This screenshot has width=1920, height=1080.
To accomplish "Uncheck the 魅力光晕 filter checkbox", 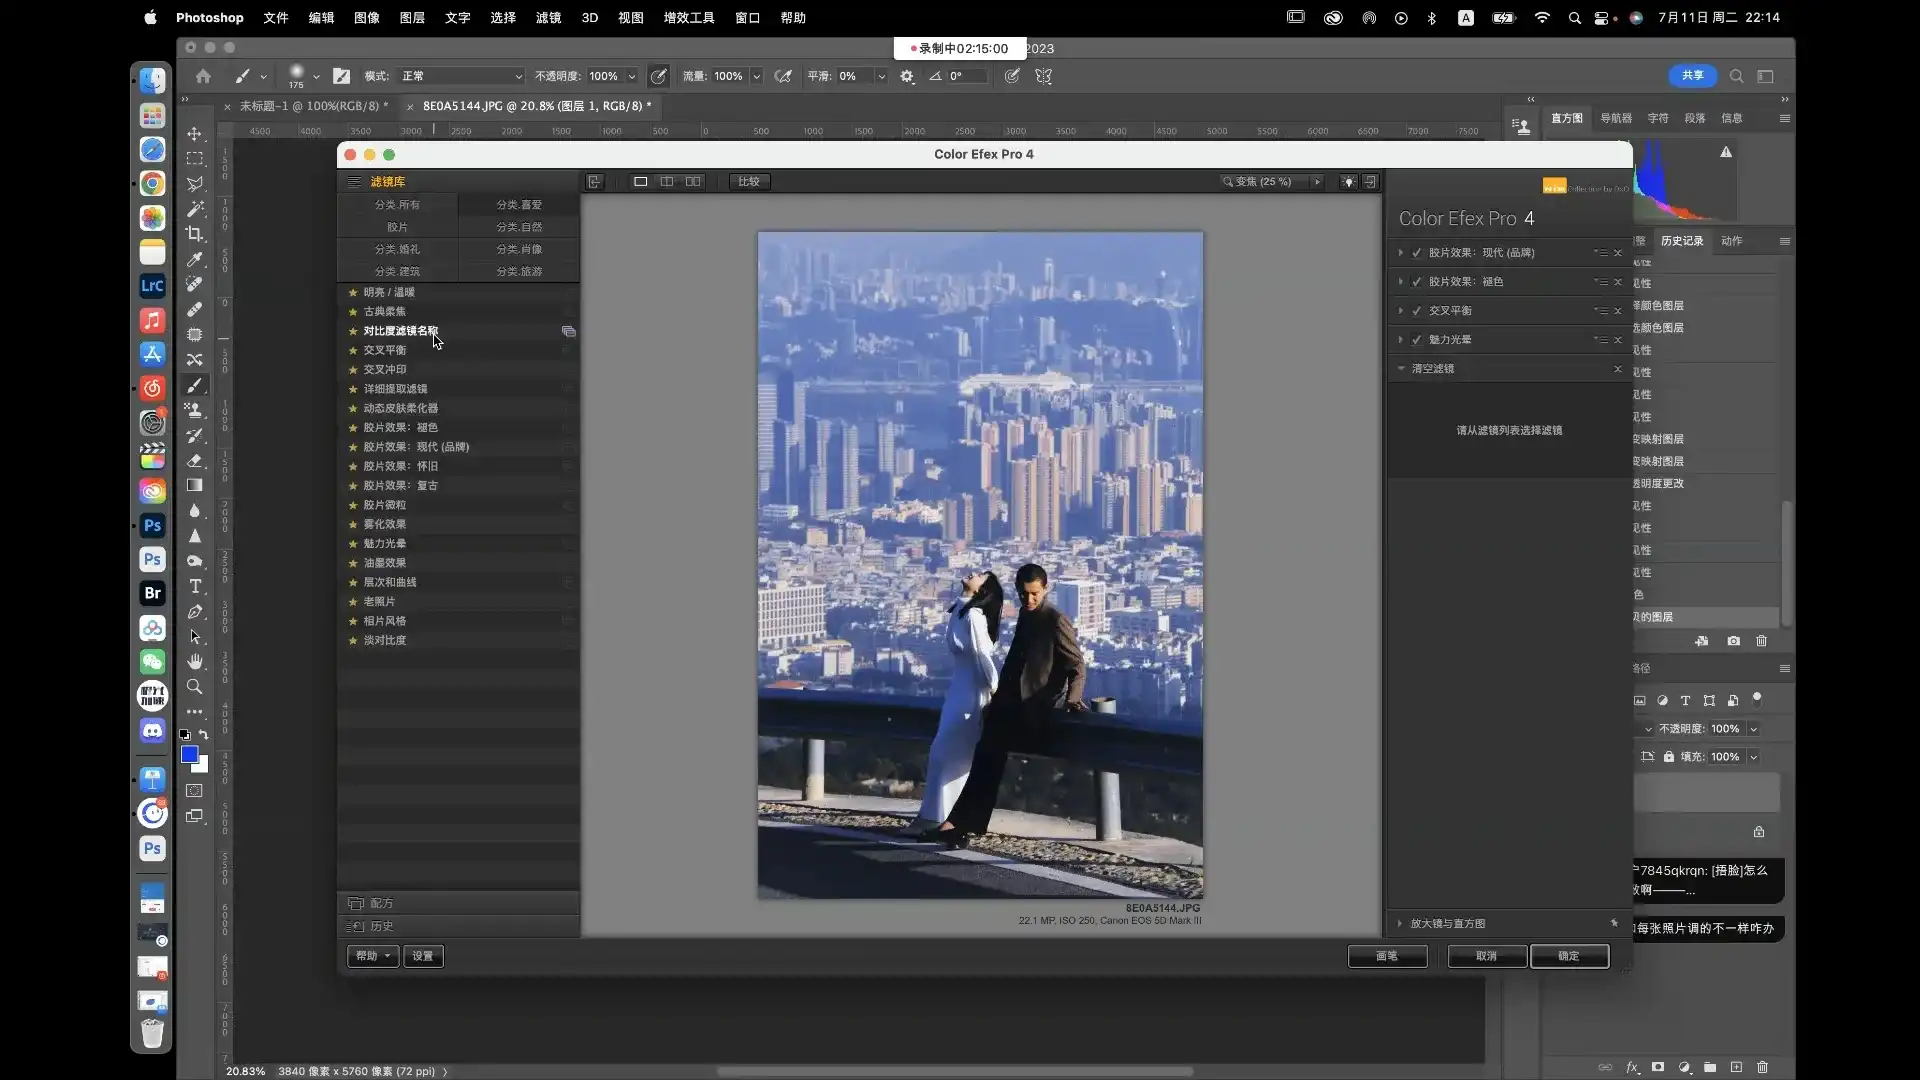I will click(1416, 340).
